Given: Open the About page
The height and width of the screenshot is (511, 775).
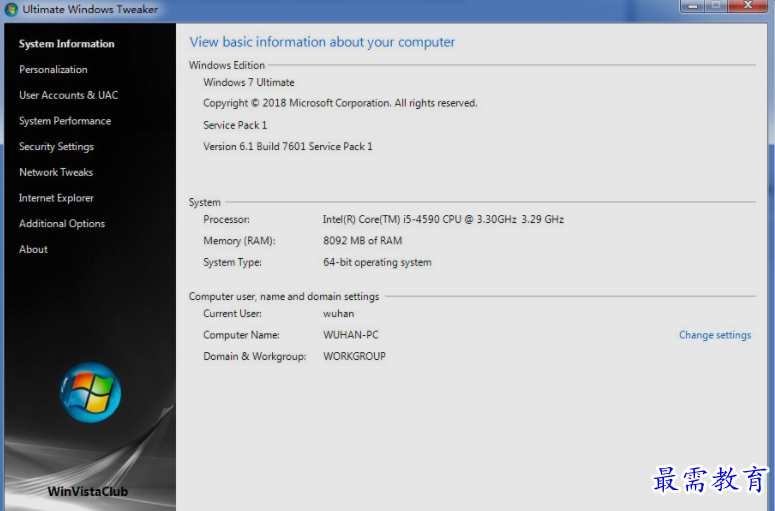Looking at the screenshot, I should point(33,249).
